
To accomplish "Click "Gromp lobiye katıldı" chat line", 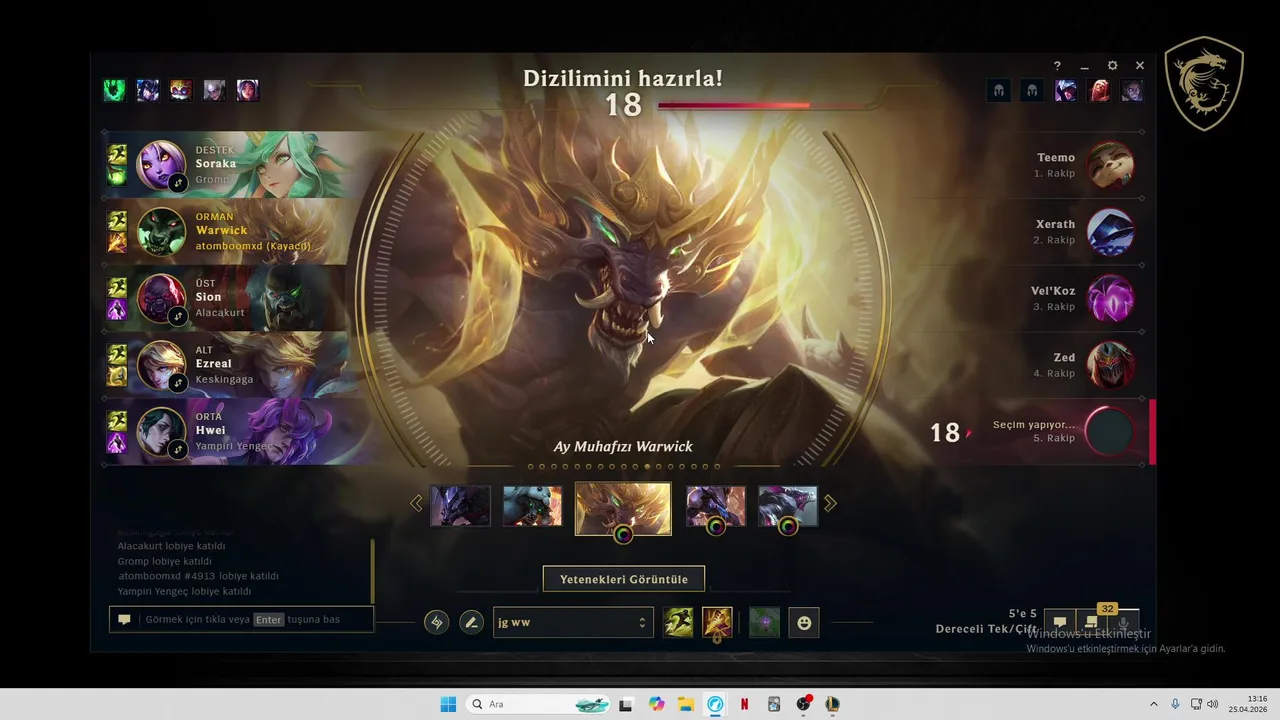I will pos(165,561).
